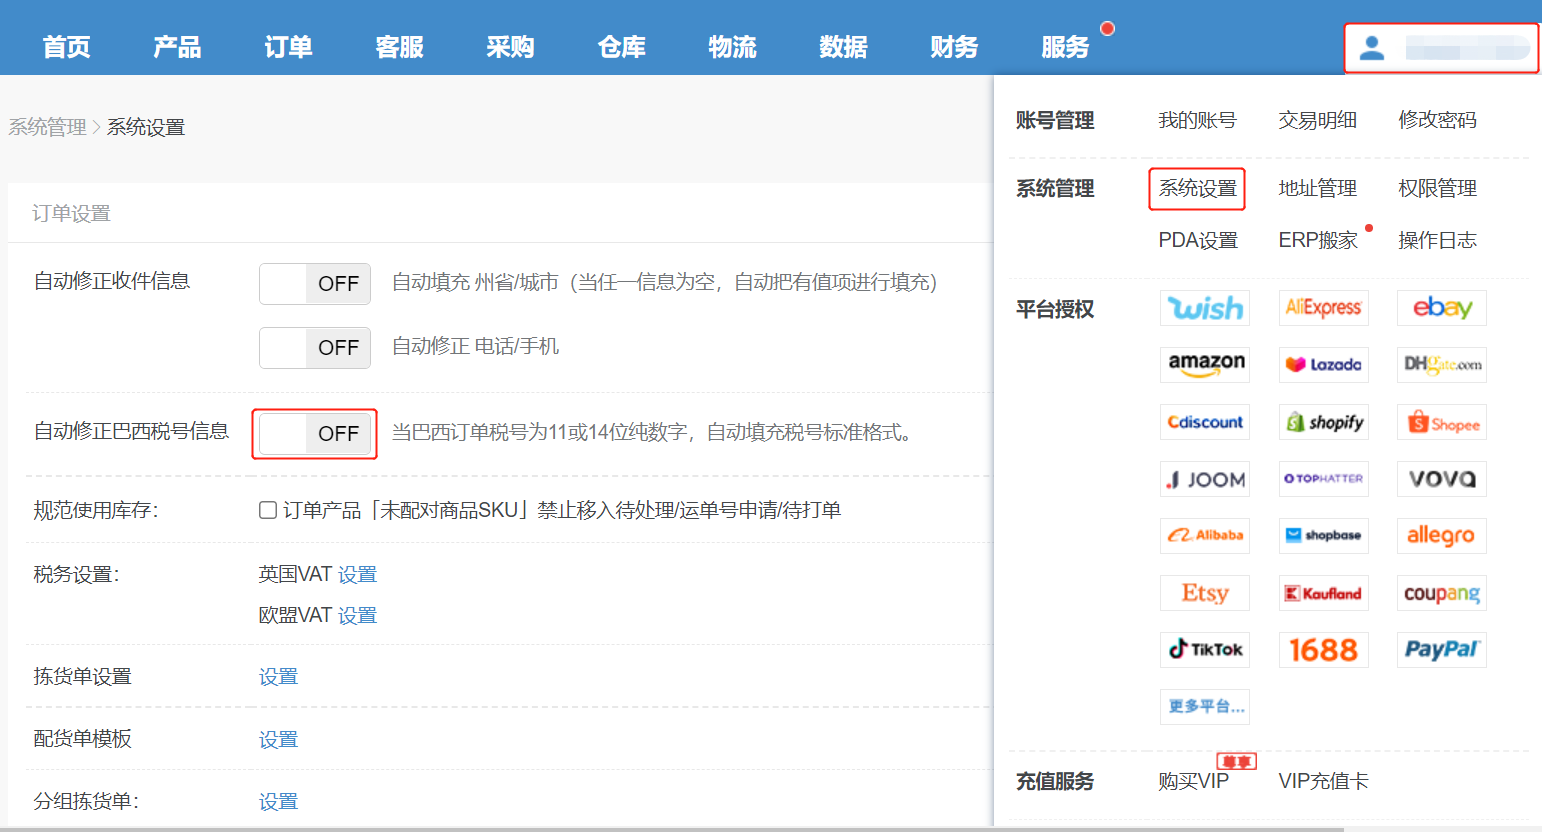Open 我的账号 page

coord(1197,120)
